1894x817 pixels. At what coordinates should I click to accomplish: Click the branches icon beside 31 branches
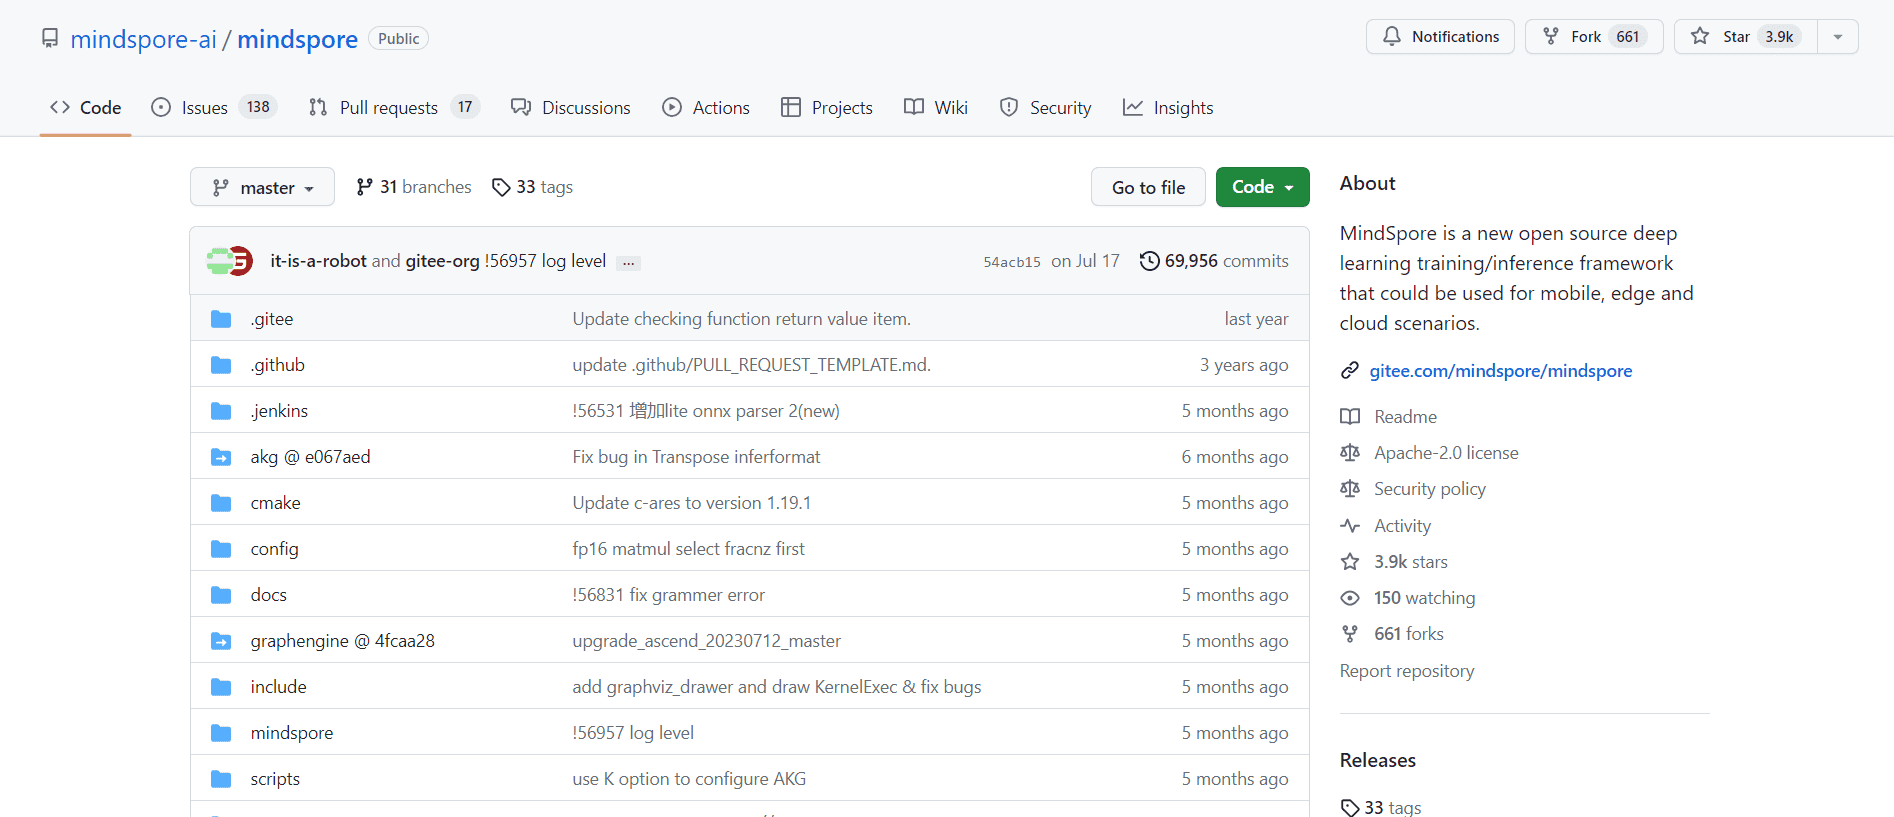(365, 187)
